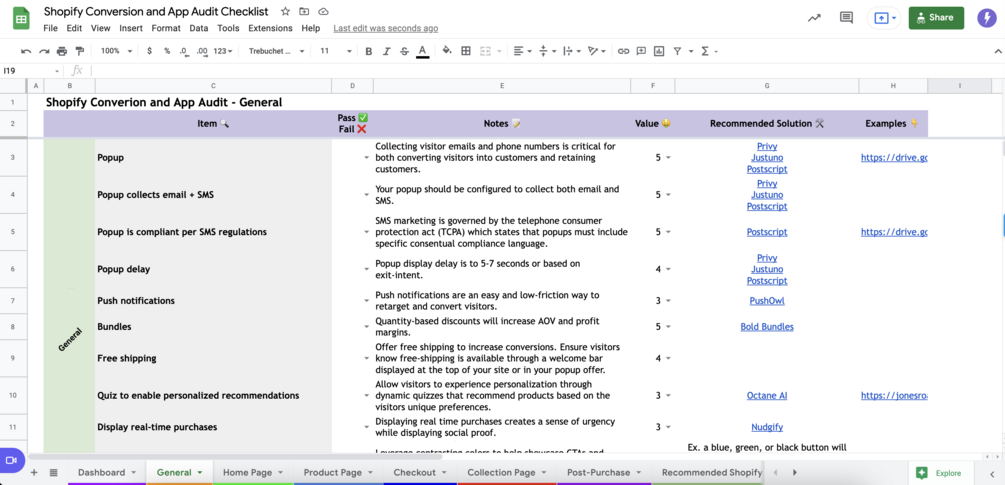Open the PushOwl link

[x=767, y=300]
